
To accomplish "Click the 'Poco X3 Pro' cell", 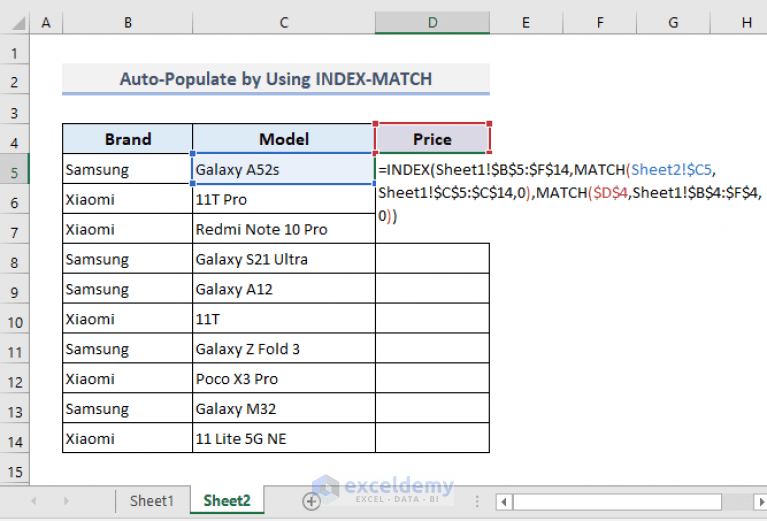I will [284, 378].
